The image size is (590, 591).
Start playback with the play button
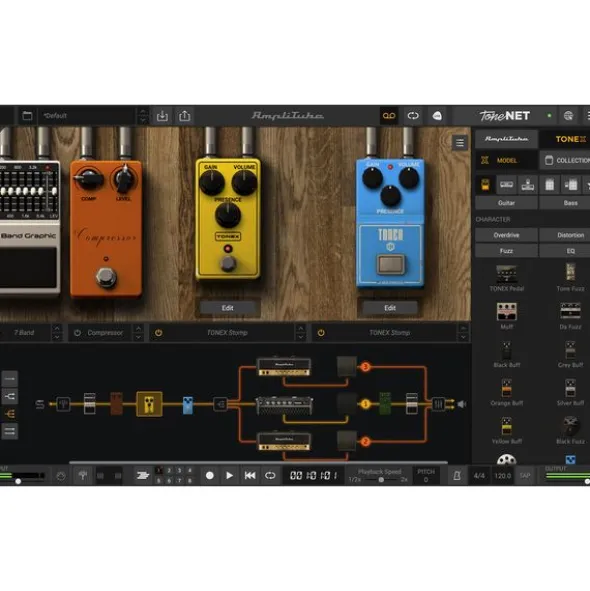229,476
